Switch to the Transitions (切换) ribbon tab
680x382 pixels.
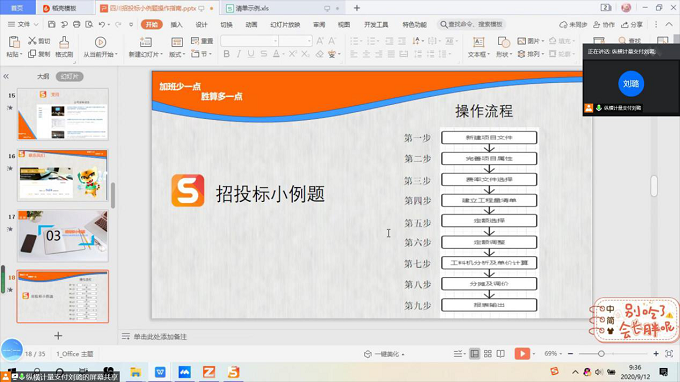(226, 24)
